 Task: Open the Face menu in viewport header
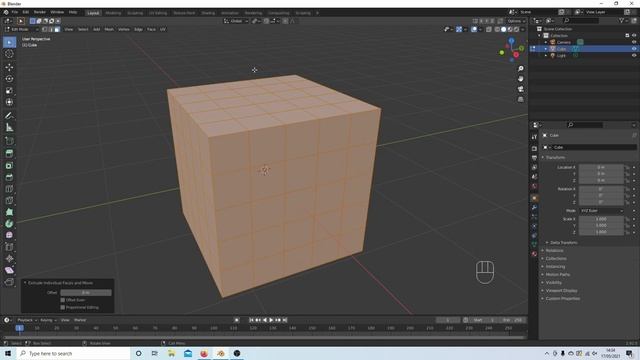tap(151, 29)
